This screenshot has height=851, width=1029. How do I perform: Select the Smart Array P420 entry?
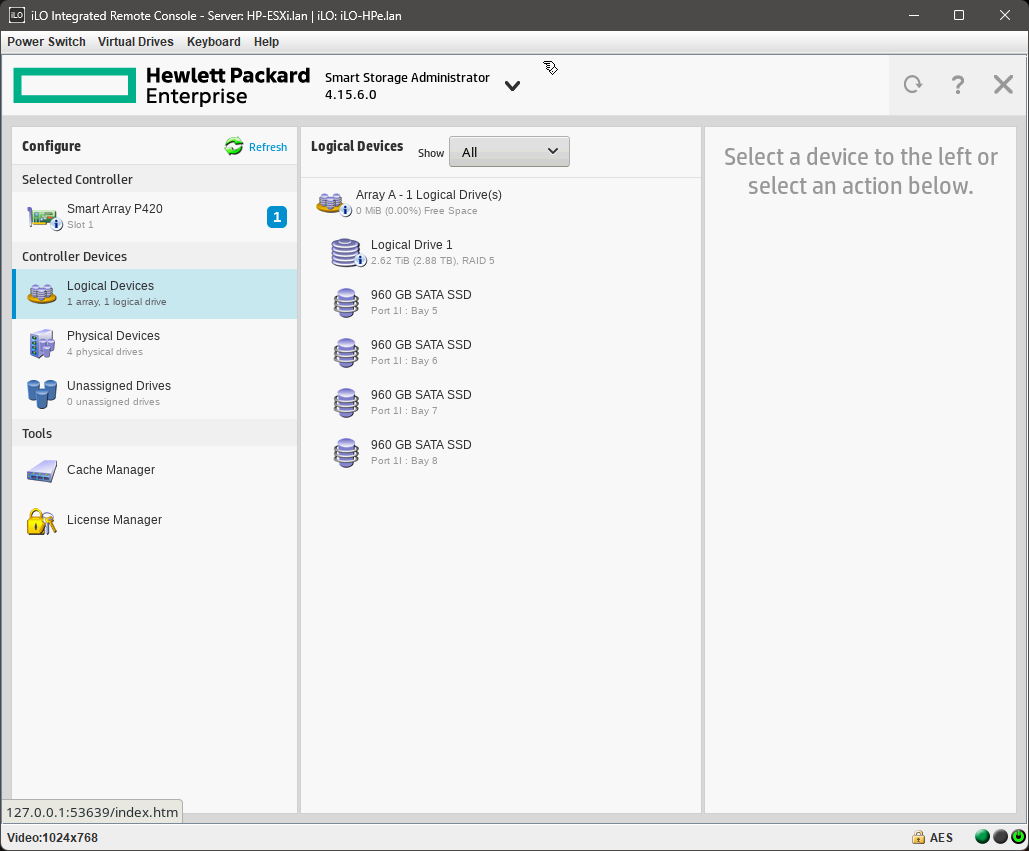[155, 217]
